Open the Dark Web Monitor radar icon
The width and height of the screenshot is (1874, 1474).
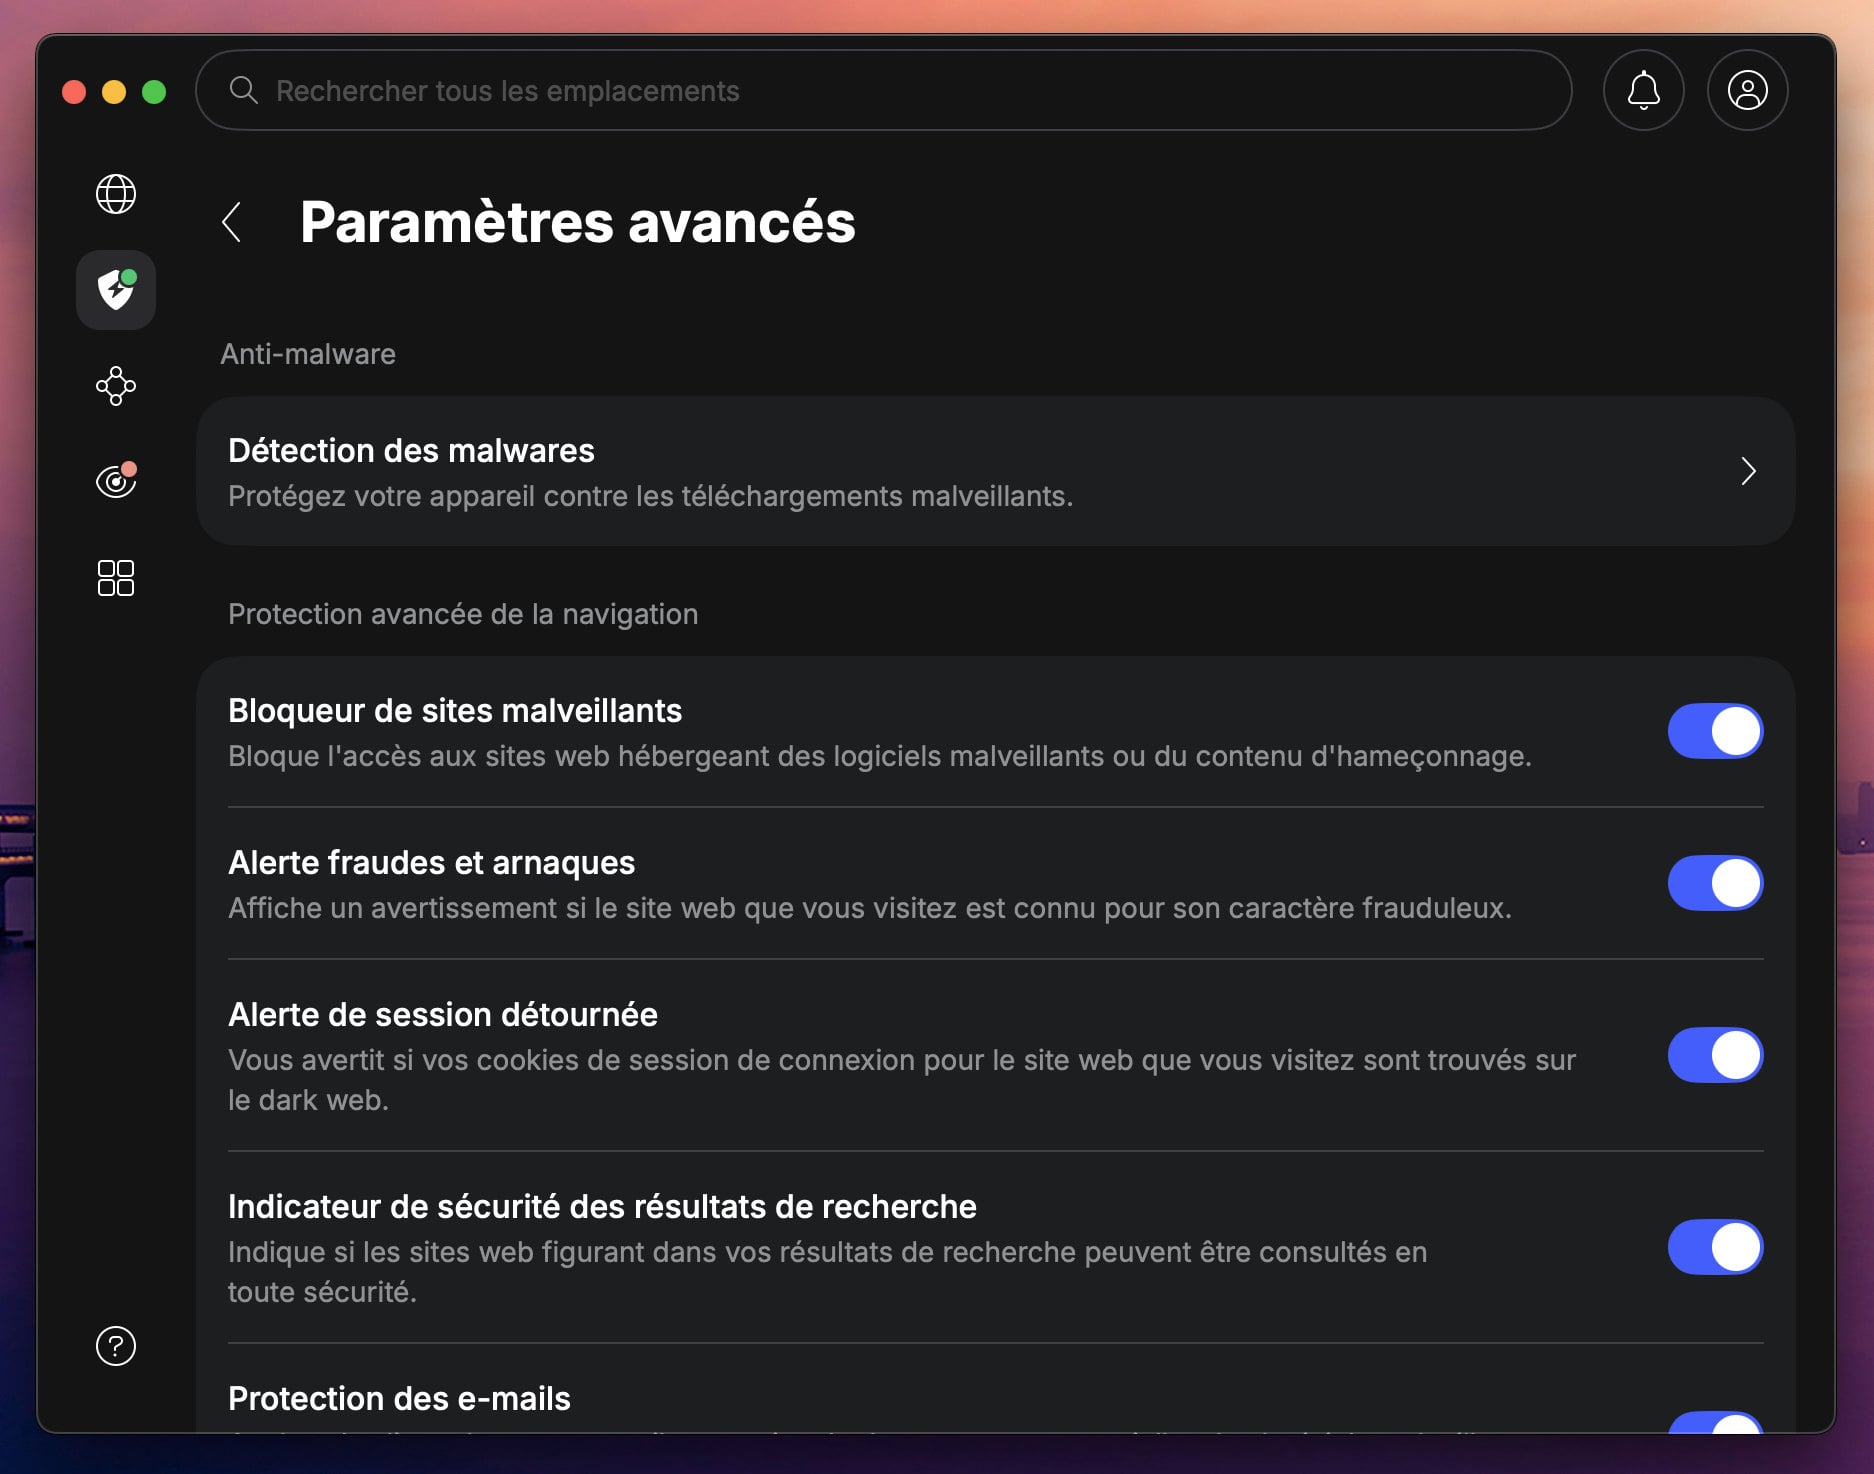[116, 481]
